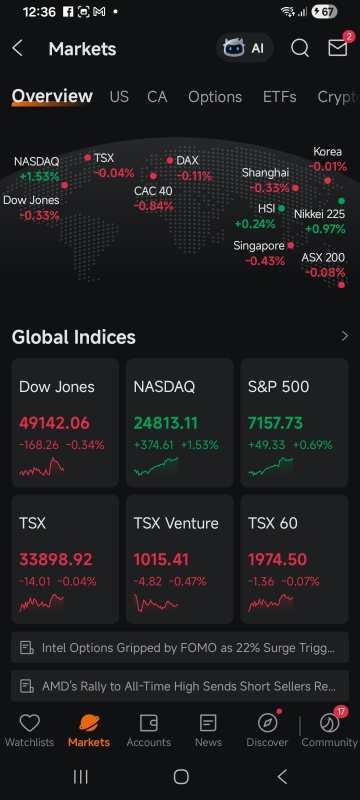Open Community icon with badge
The image size is (360, 800).
click(329, 723)
